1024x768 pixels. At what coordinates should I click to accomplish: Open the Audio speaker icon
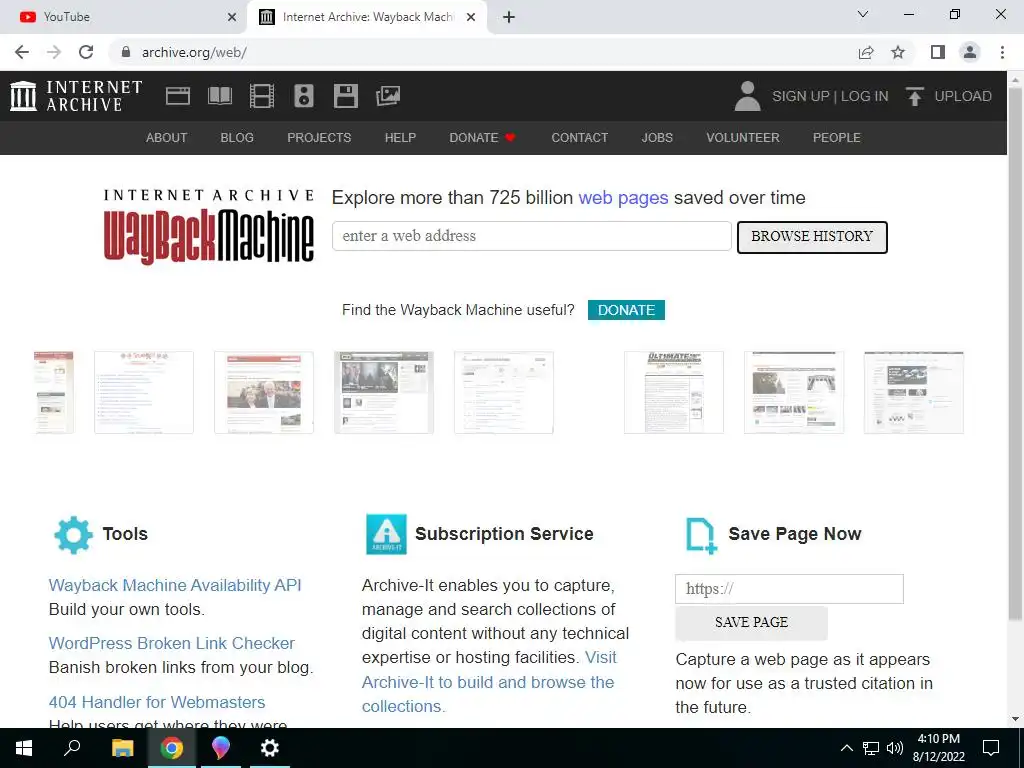304,96
